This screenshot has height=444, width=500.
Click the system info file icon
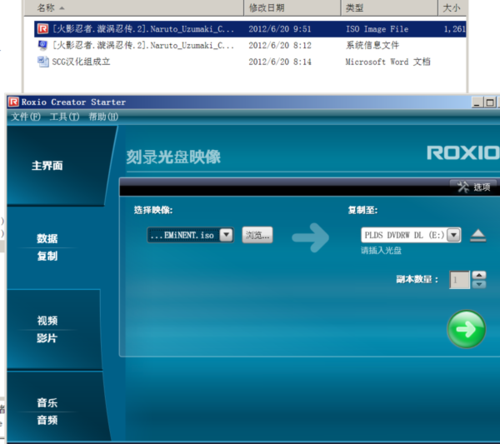pyautogui.click(x=43, y=45)
